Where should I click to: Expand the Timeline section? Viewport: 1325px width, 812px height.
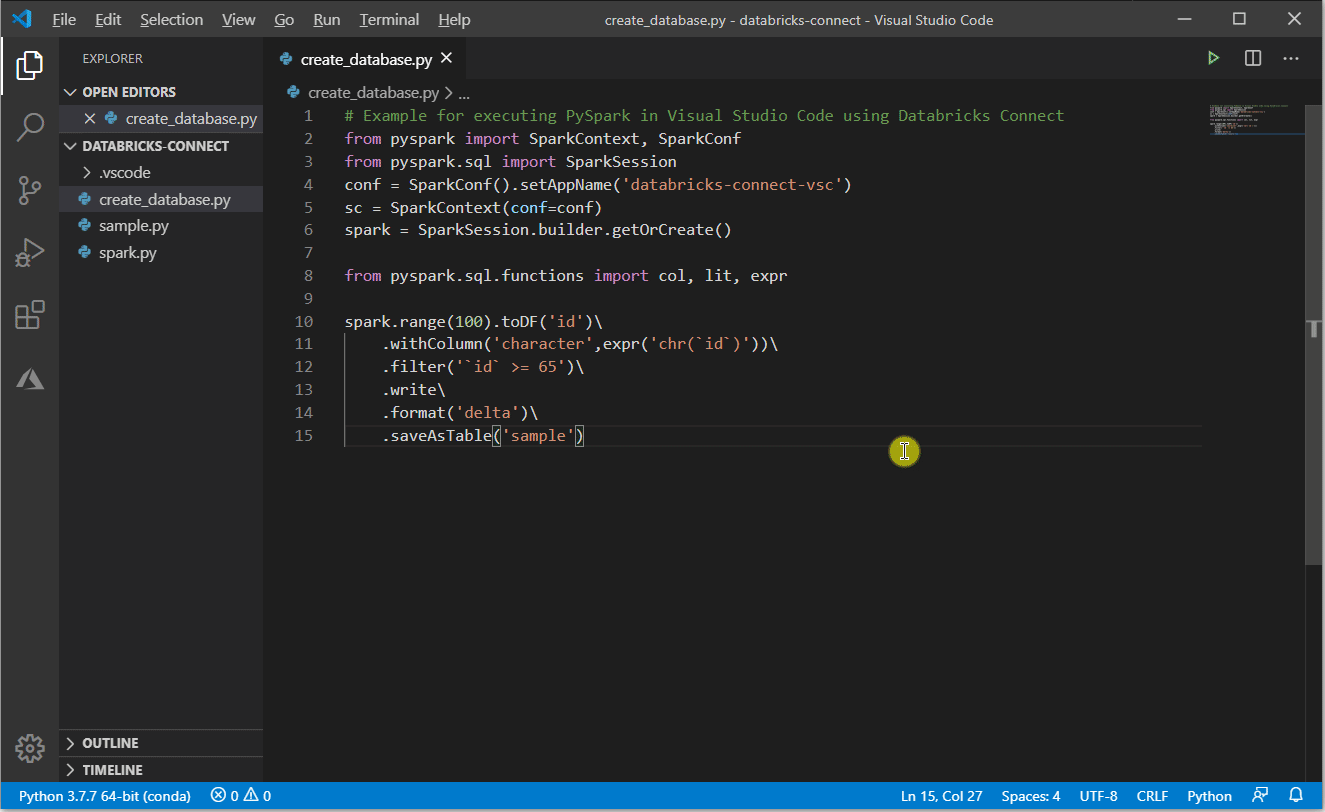(x=161, y=770)
